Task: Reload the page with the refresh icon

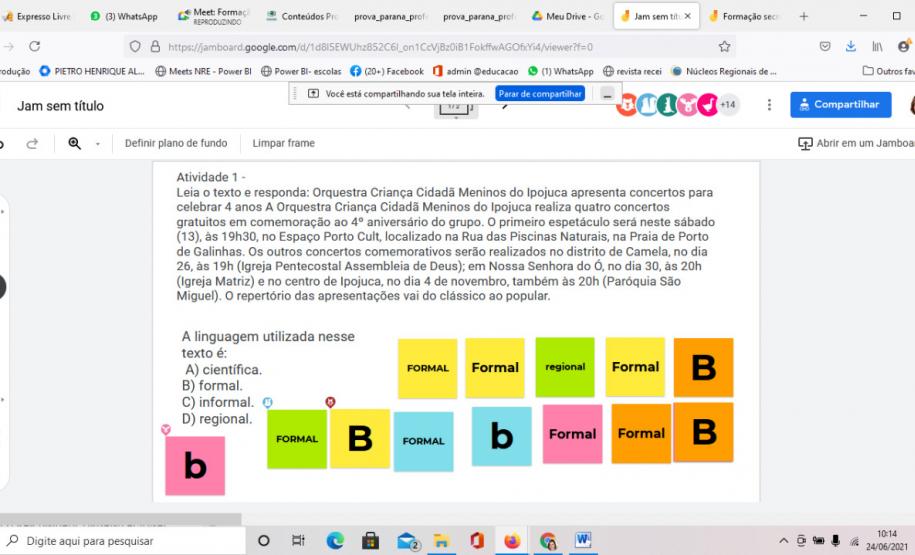Action: (35, 46)
